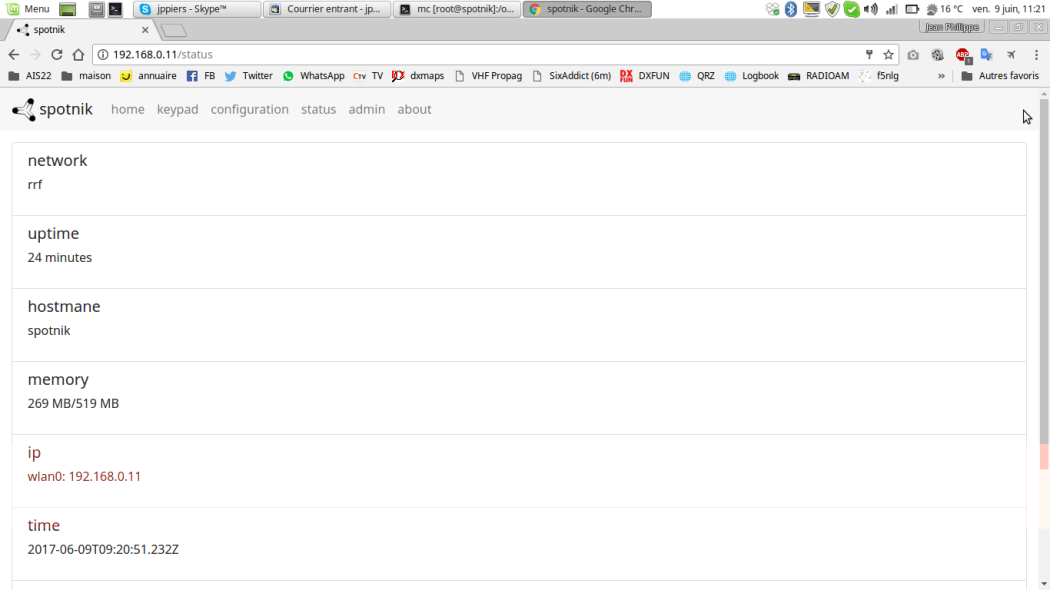
Task: Open the Bluetooth tray icon
Action: [x=791, y=9]
